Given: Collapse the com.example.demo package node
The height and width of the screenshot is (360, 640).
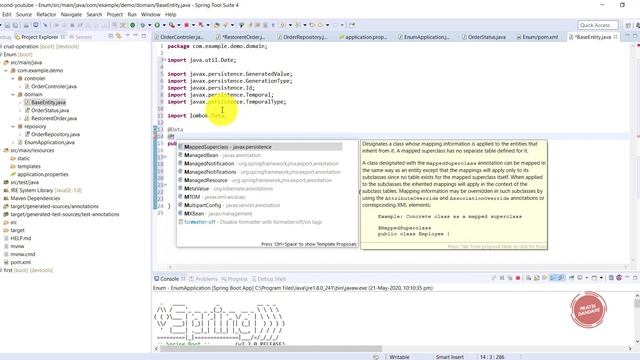Looking at the screenshot, I should point(6,71).
